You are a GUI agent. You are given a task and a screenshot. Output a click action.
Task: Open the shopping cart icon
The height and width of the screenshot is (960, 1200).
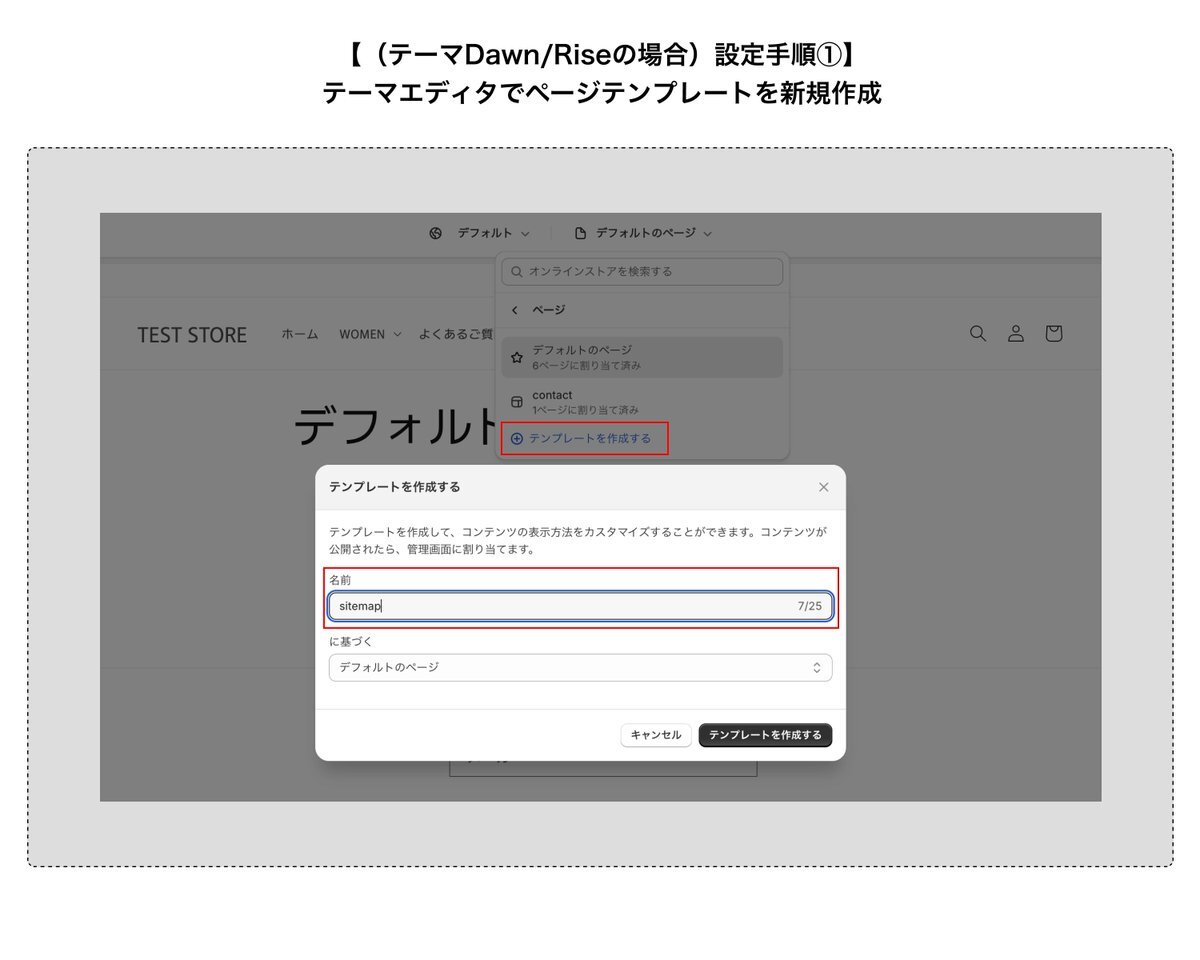point(1053,334)
